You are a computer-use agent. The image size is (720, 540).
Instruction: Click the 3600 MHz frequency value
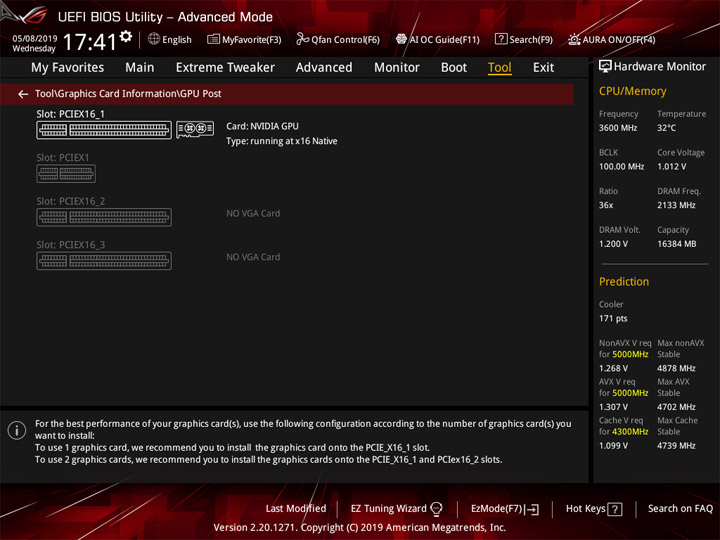618,128
